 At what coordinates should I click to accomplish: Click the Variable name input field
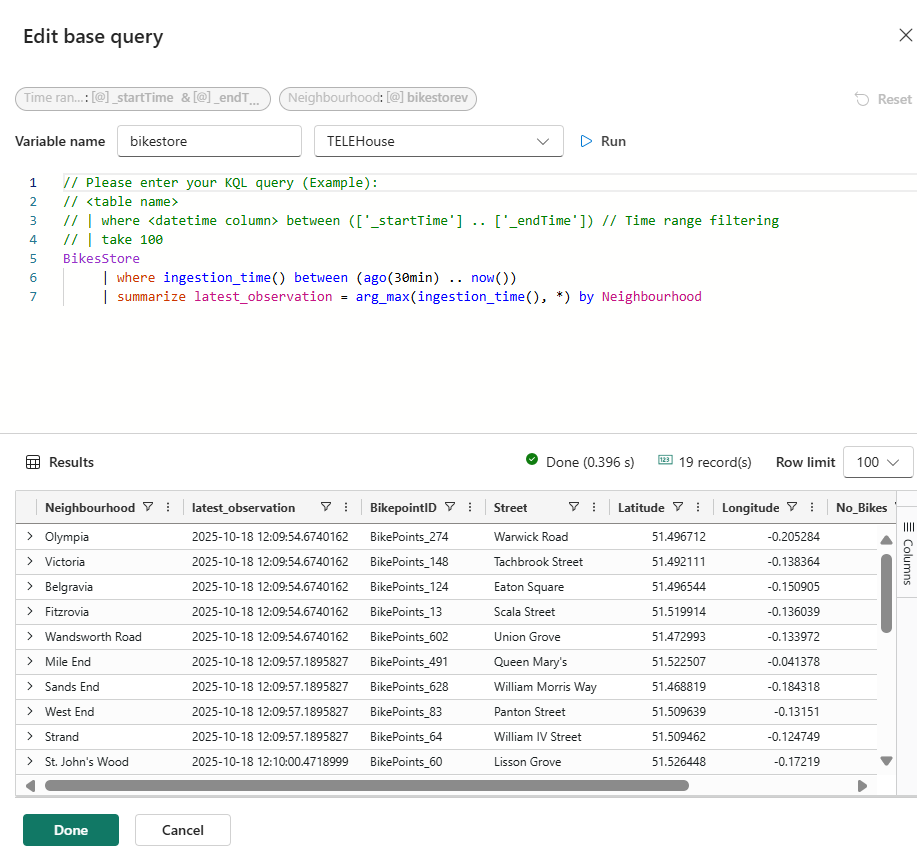pos(209,142)
